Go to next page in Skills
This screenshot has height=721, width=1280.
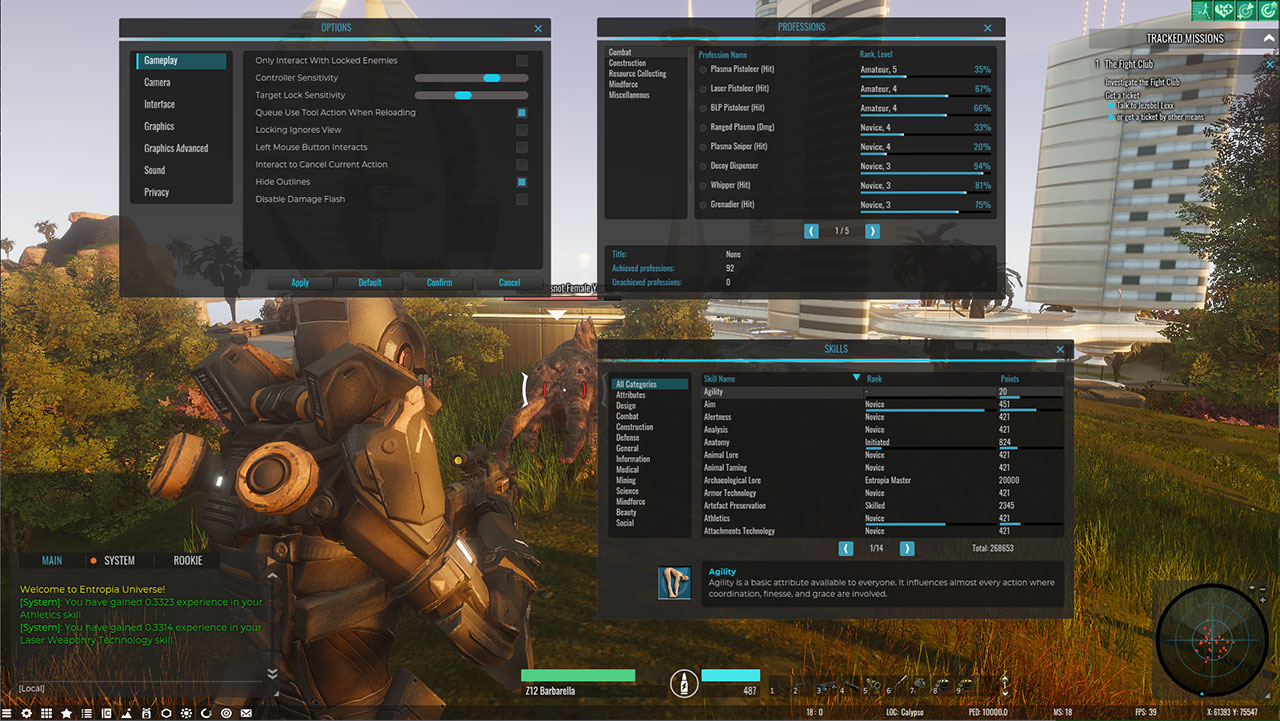click(907, 548)
